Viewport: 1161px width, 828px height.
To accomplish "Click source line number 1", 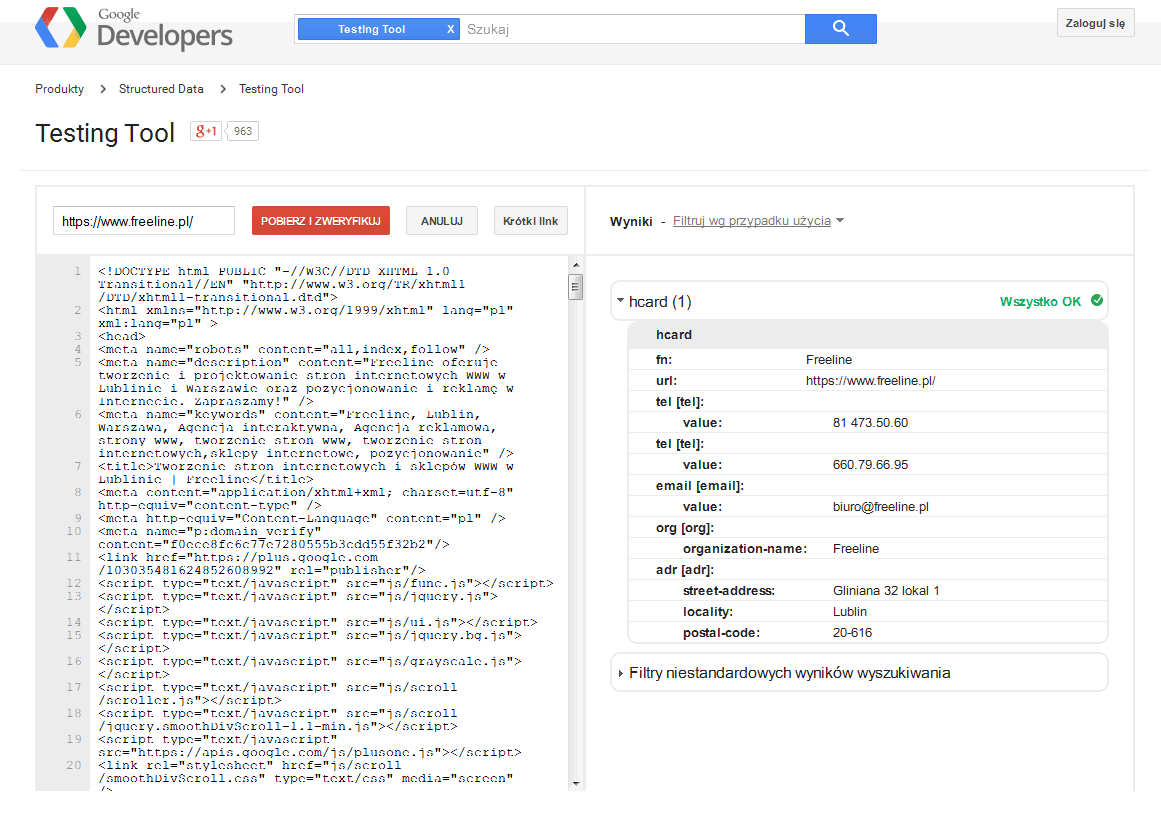I will [77, 271].
